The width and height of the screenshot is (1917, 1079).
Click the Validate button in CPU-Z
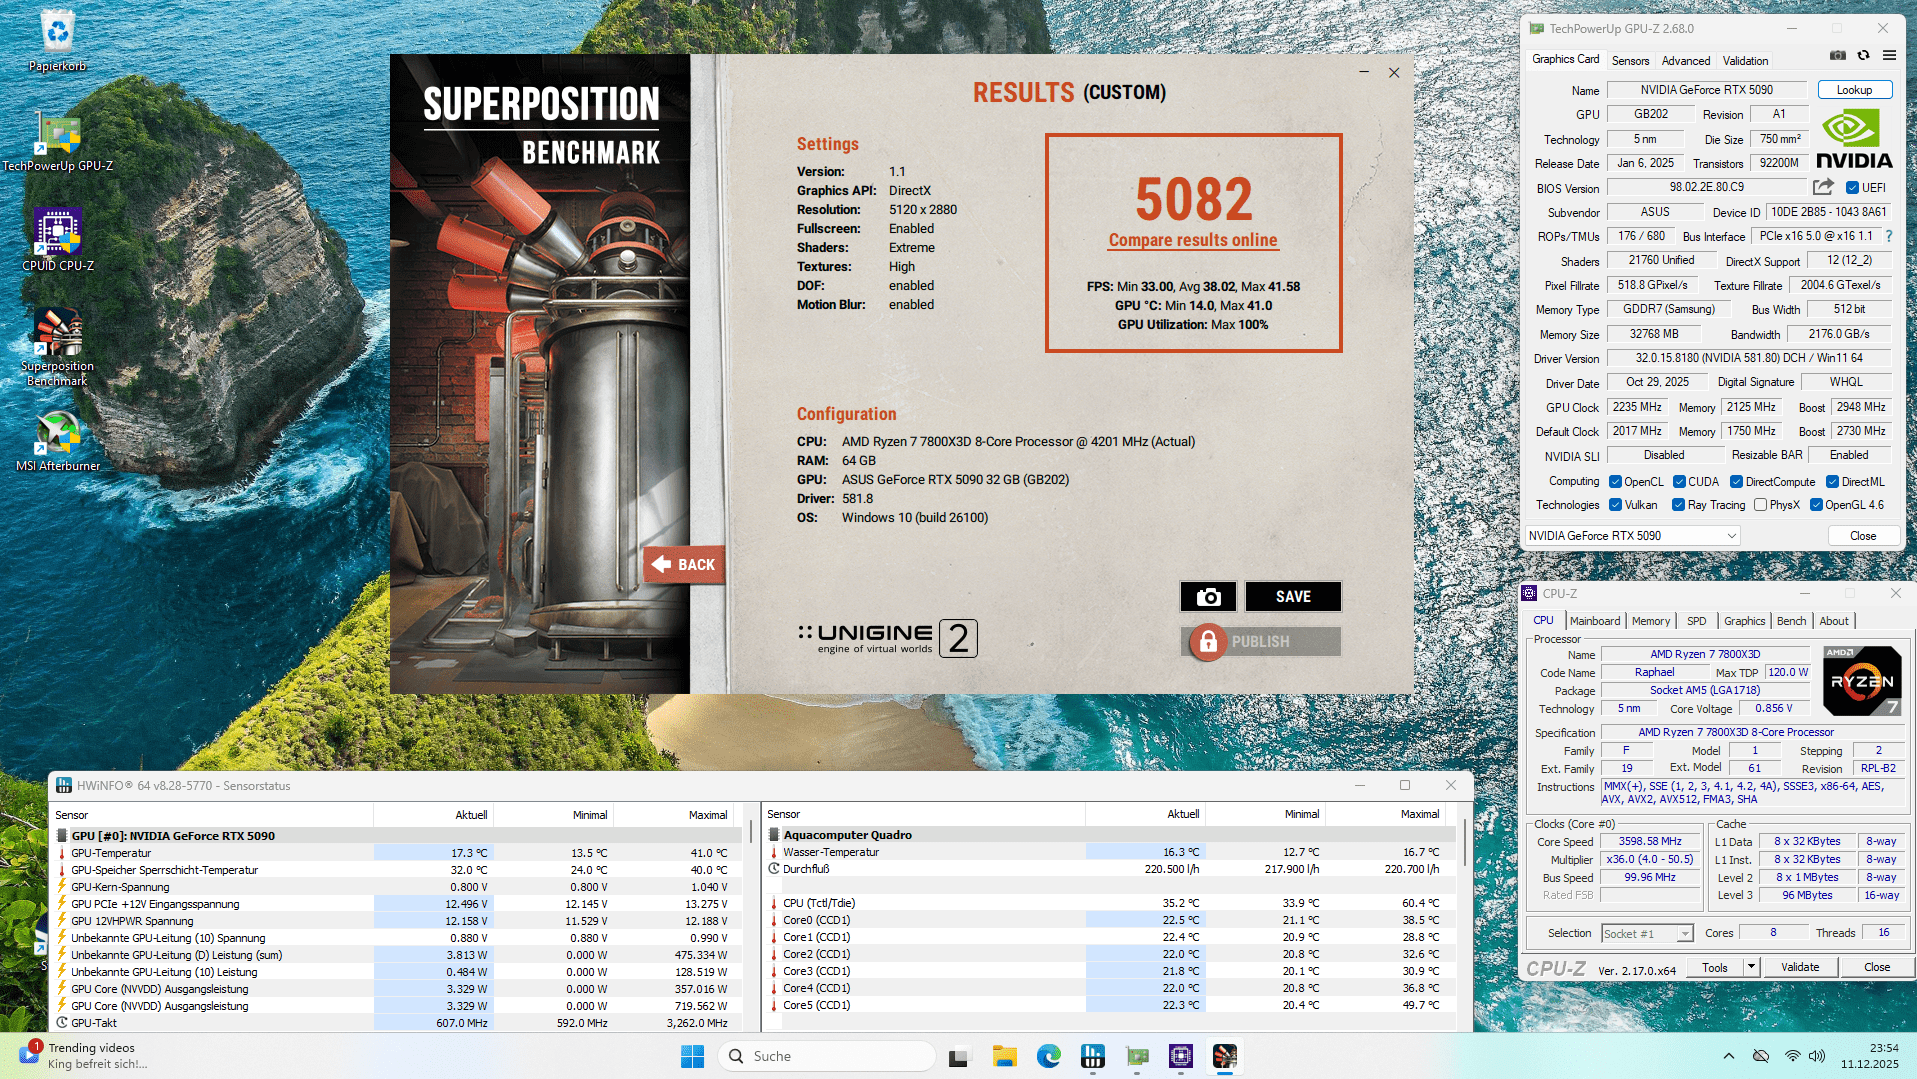pyautogui.click(x=1800, y=967)
